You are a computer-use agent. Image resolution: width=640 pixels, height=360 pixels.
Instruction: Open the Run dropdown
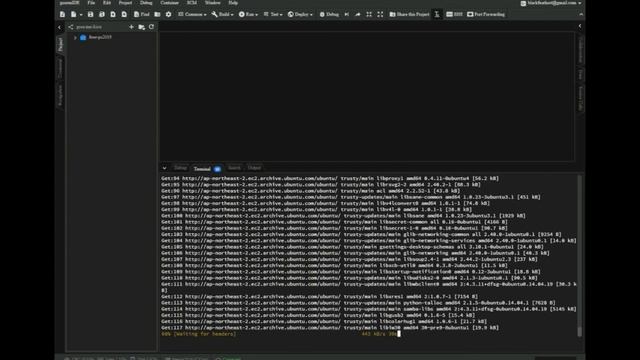click(248, 14)
